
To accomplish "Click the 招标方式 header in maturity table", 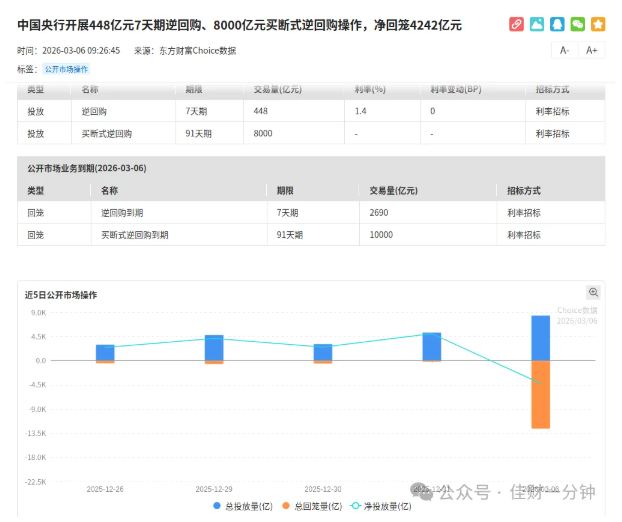I will click(x=524, y=191).
